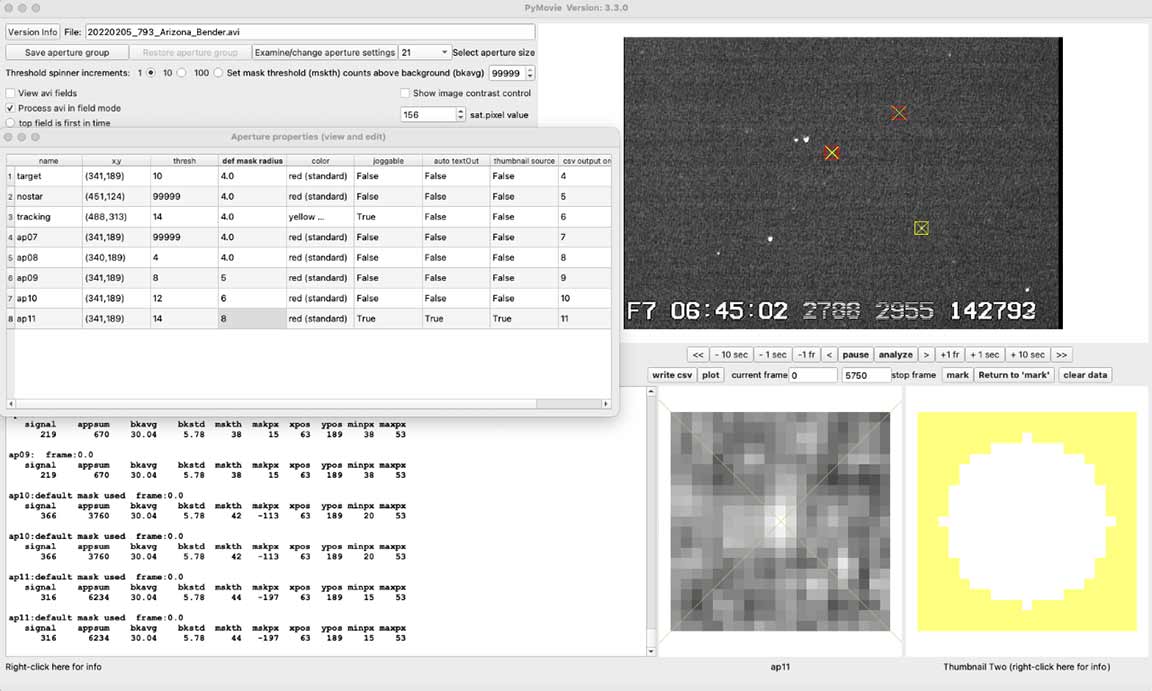This screenshot has height=691, width=1152.
Task: Click the pause button
Action: pos(855,355)
